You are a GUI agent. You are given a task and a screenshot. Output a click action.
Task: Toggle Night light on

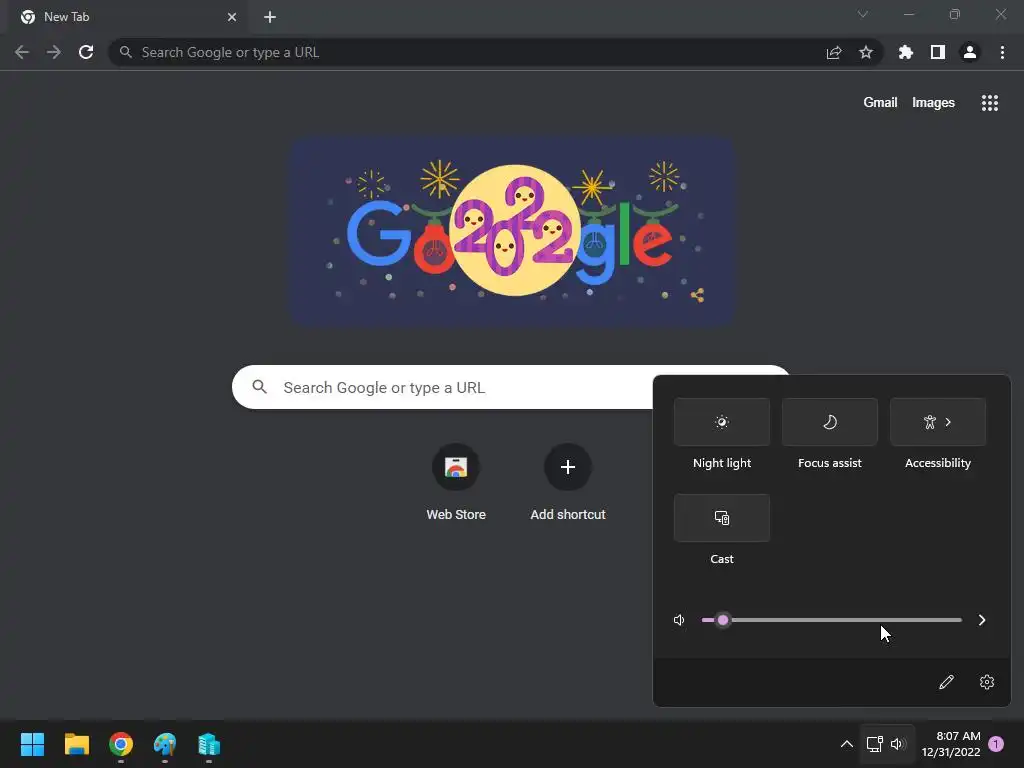click(722, 422)
